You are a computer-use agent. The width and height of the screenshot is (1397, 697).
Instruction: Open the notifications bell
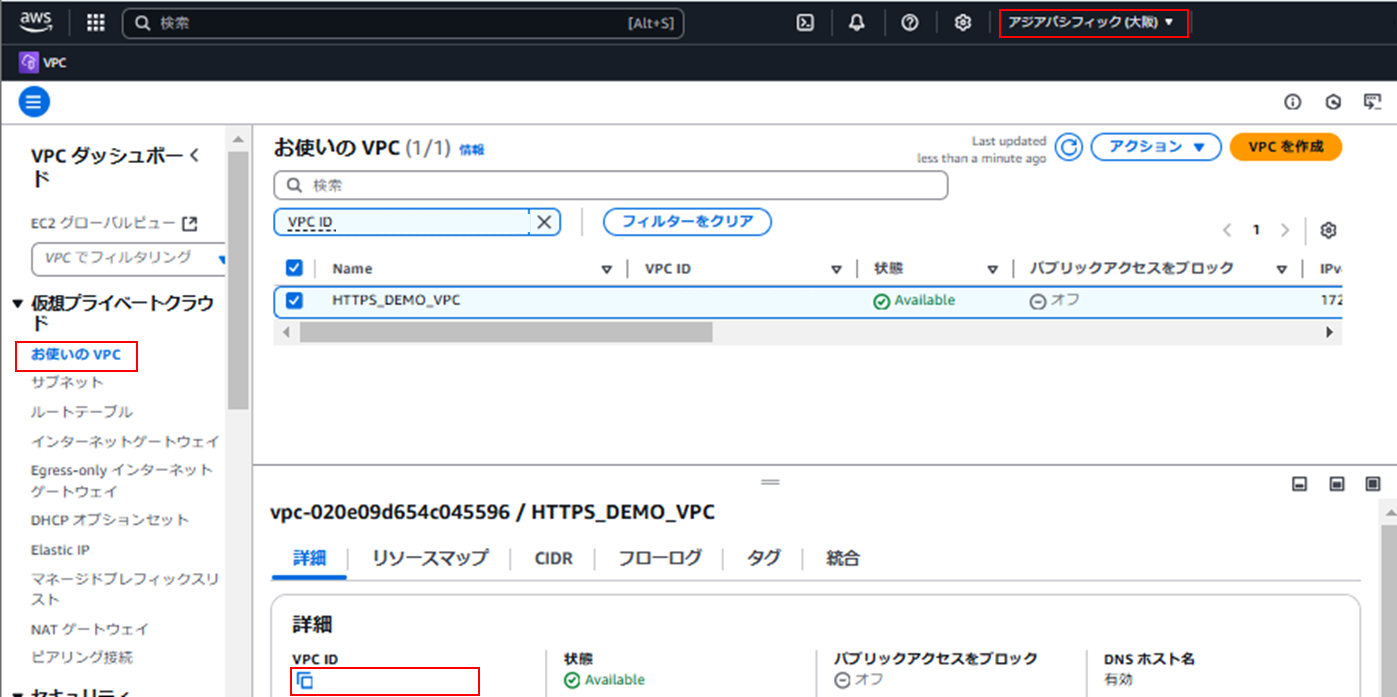[x=857, y=23]
